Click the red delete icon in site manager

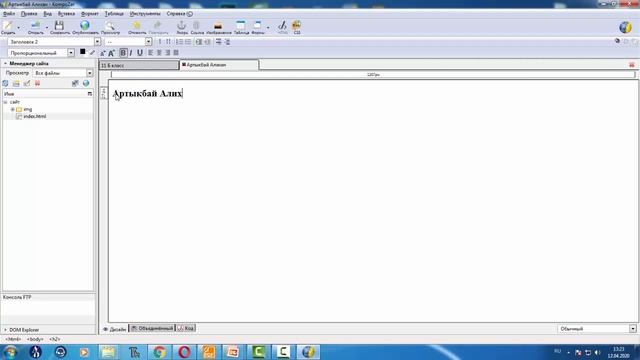click(38, 84)
